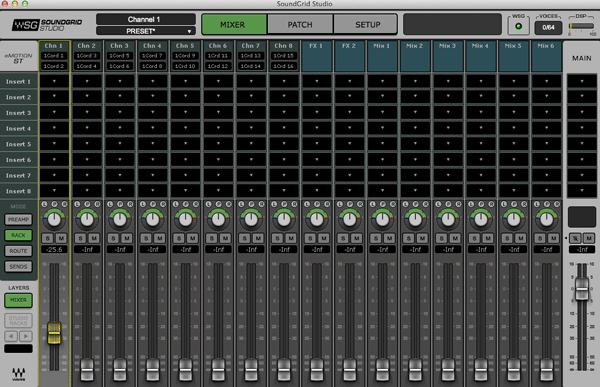Viewport: 600px width, 387px height.
Task: Switch to the SETUP tab
Action: pos(366,24)
